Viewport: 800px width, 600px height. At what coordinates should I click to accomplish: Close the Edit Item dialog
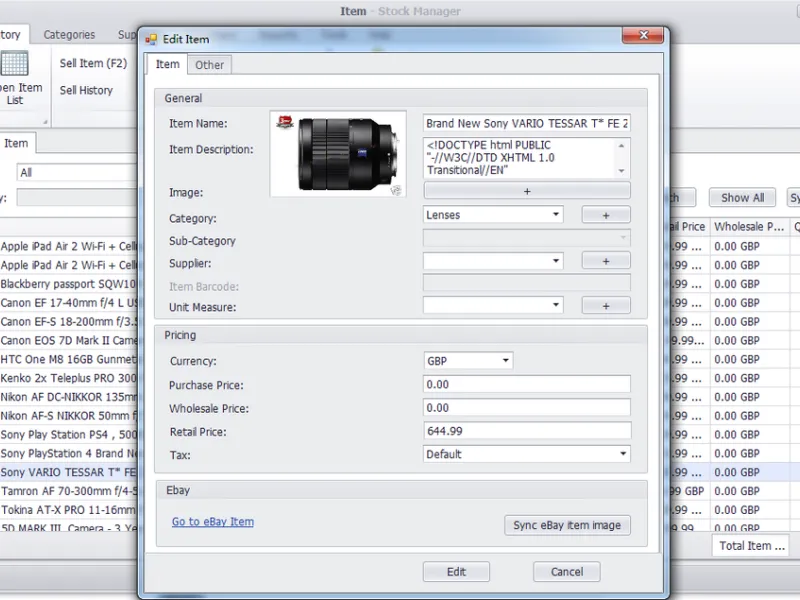coord(643,35)
